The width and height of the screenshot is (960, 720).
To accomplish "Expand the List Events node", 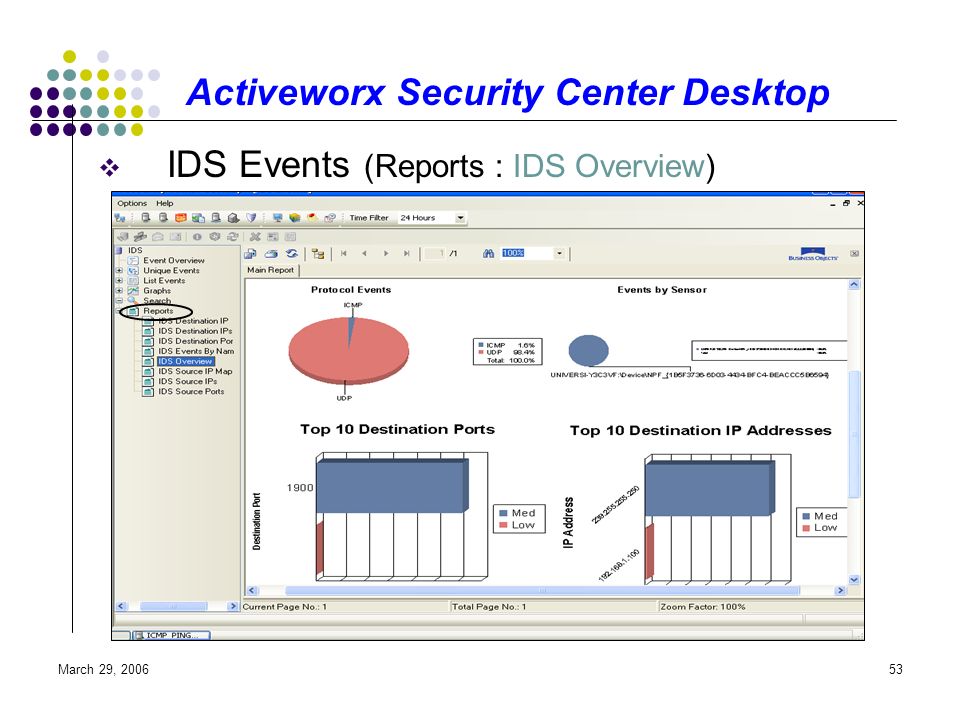I will [119, 281].
